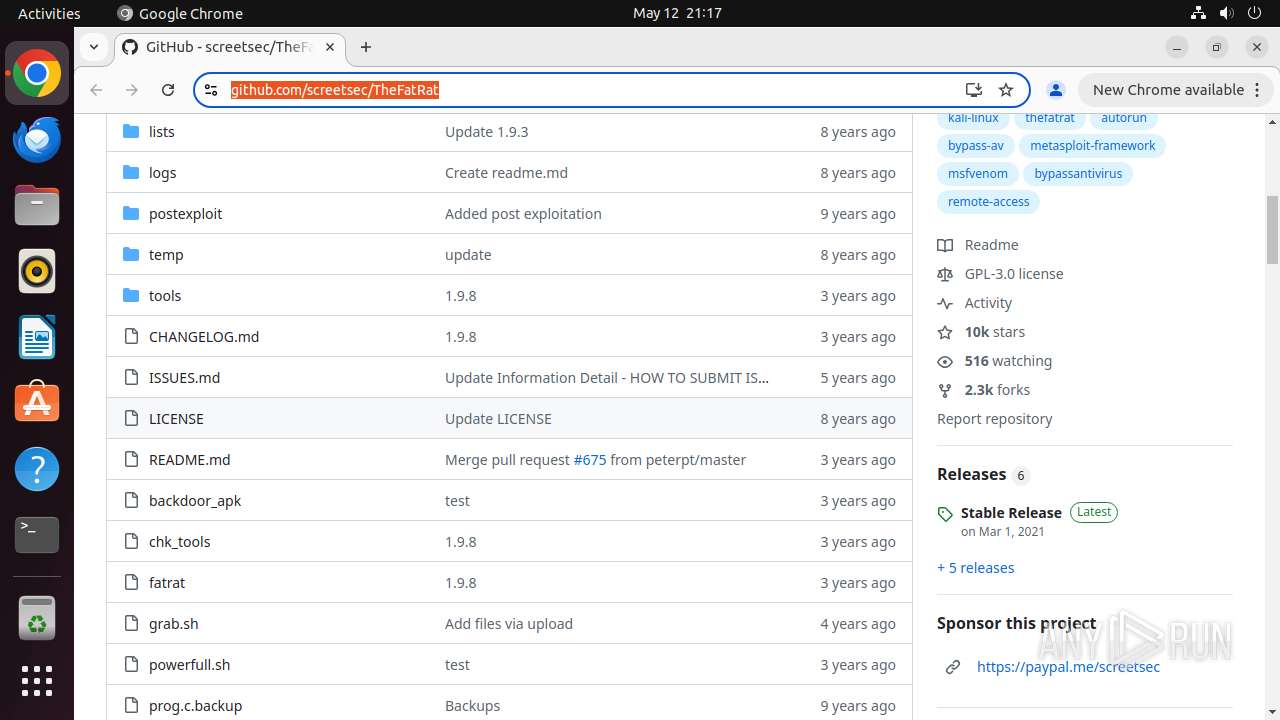The height and width of the screenshot is (720, 1280).
Task: Click the fork icon beside 2.3k forks
Action: 945,390
